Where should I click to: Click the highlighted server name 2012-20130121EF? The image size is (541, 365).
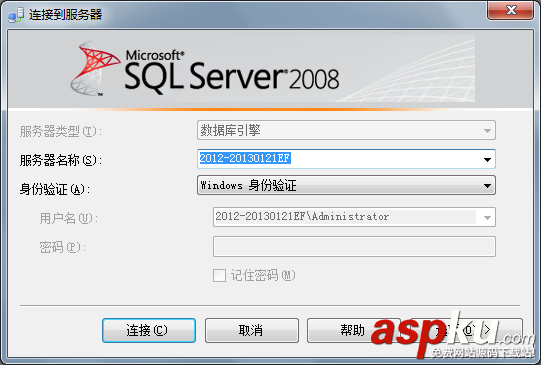[x=245, y=158]
